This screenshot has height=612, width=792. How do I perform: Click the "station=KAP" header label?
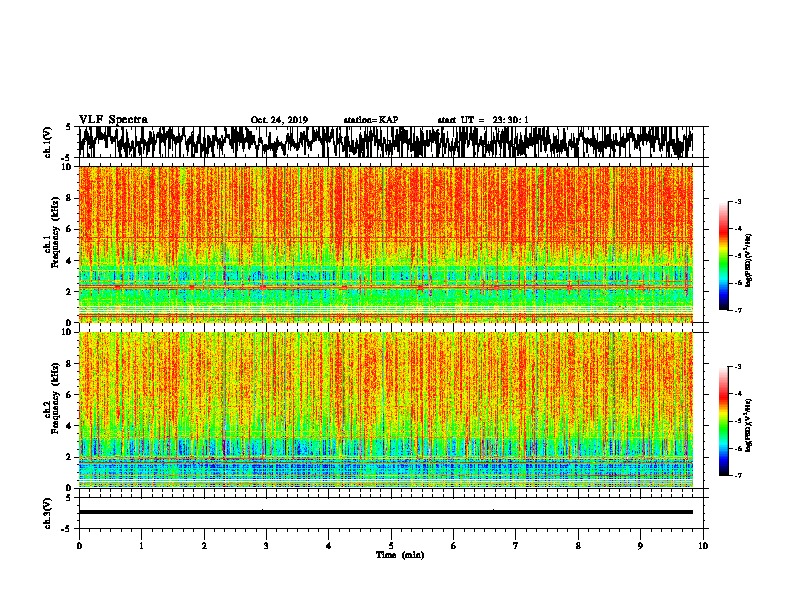[371, 120]
